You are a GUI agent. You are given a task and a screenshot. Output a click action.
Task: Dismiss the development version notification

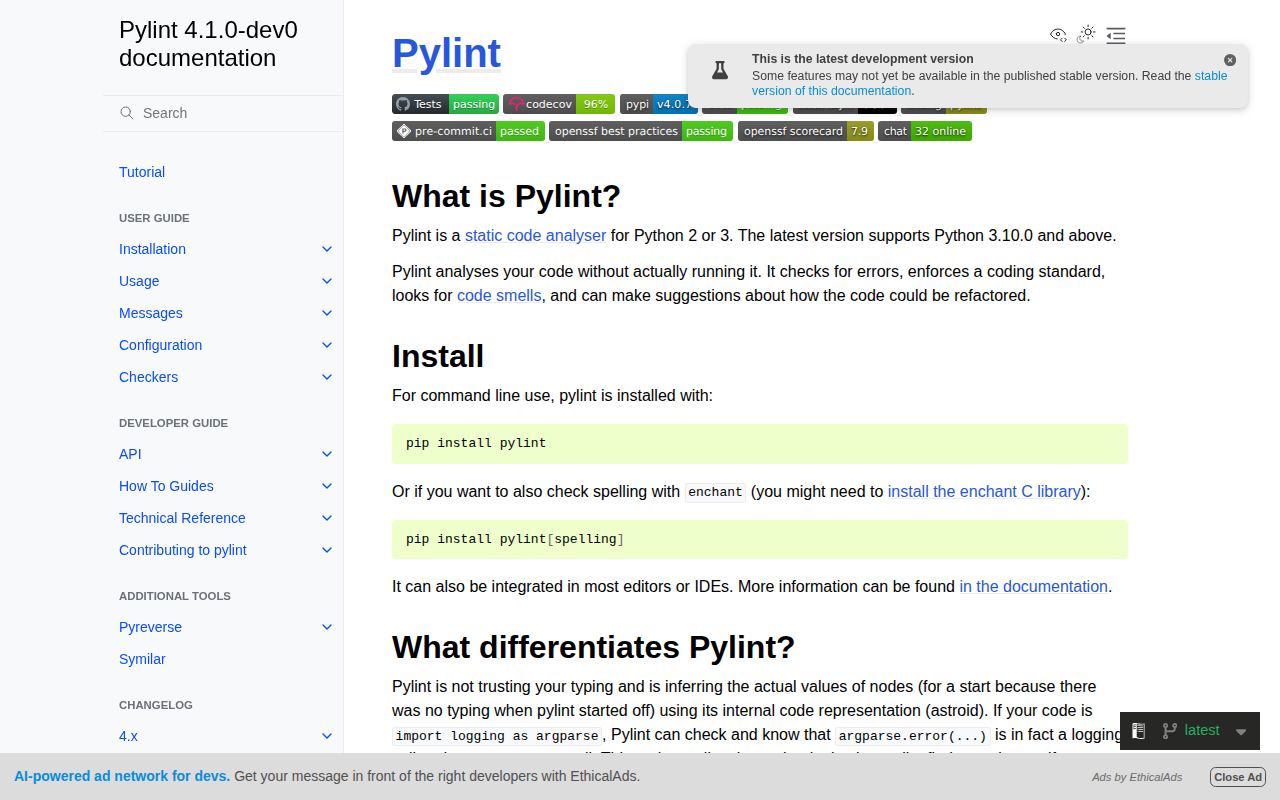click(x=1230, y=60)
